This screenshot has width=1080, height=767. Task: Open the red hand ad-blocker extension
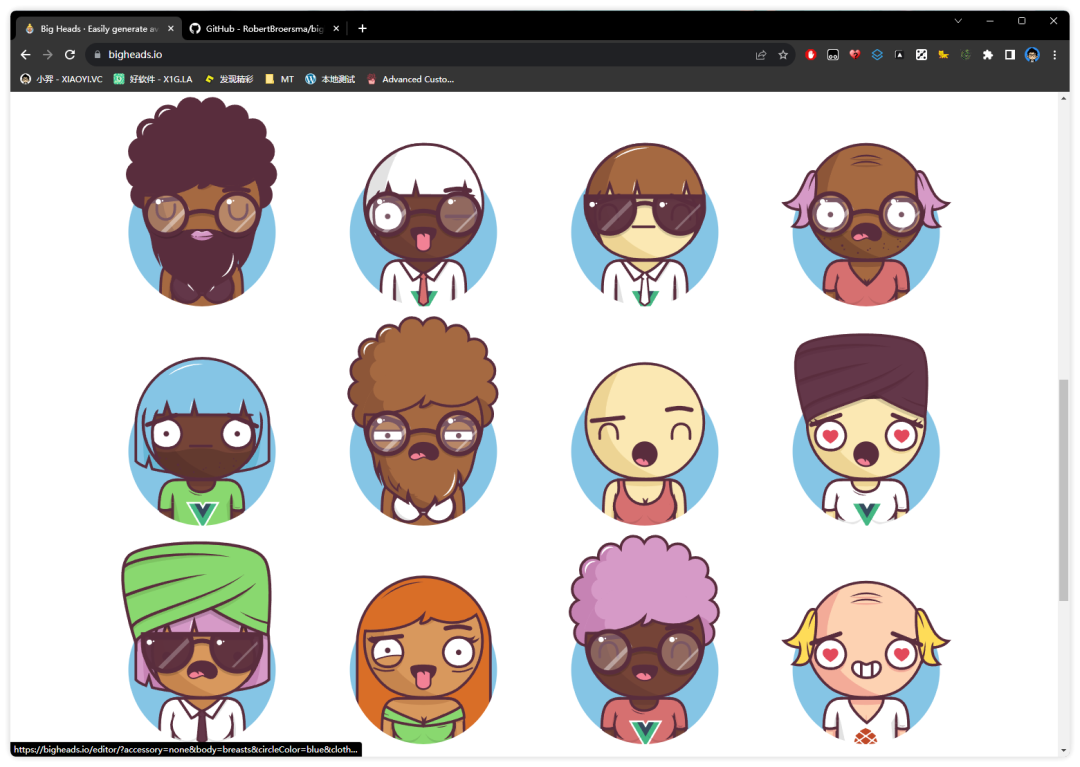(811, 55)
